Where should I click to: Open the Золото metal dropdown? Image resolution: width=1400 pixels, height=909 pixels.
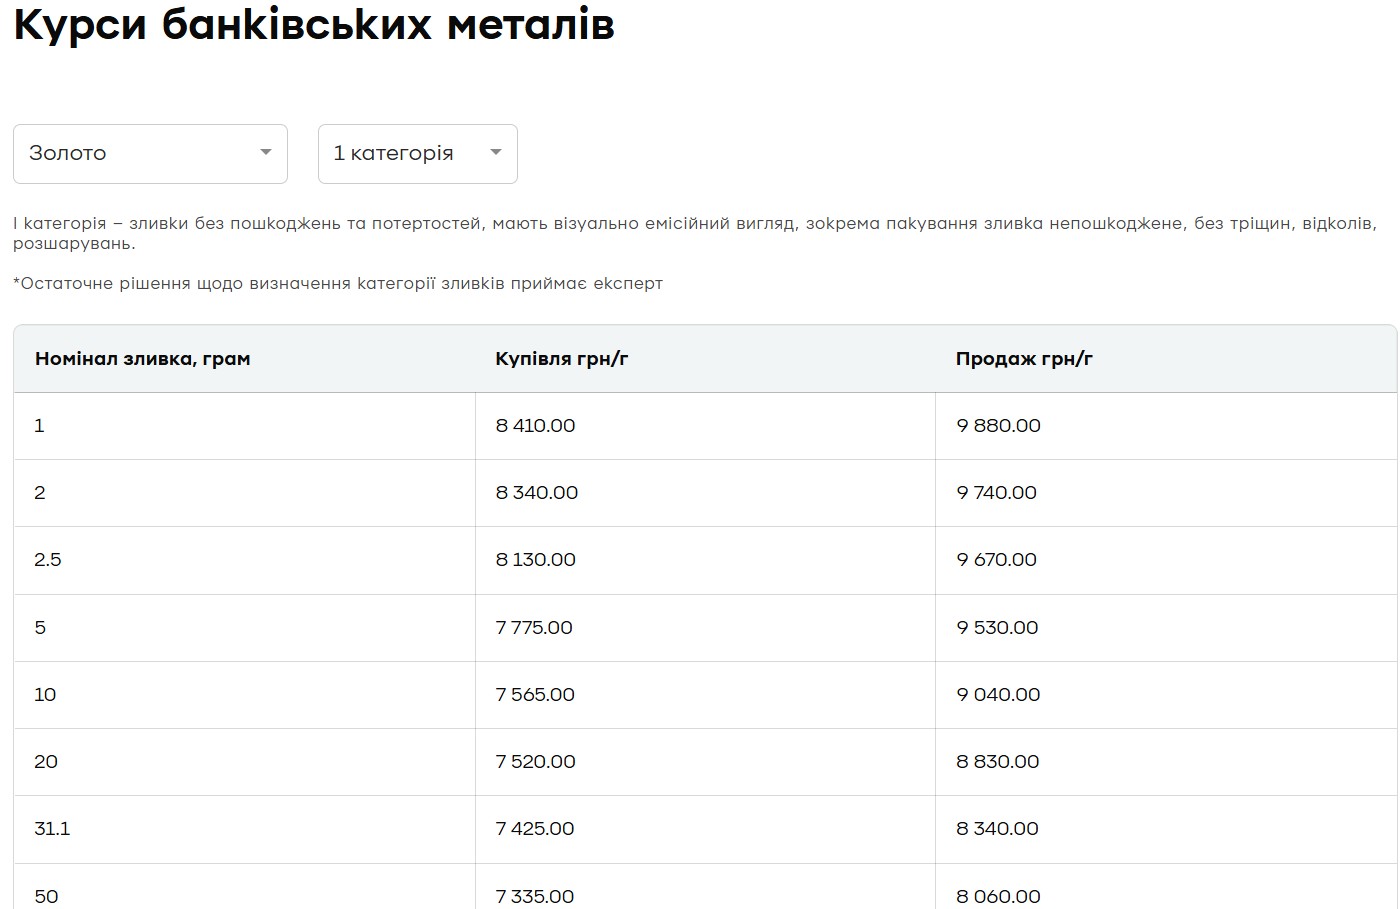click(x=150, y=154)
